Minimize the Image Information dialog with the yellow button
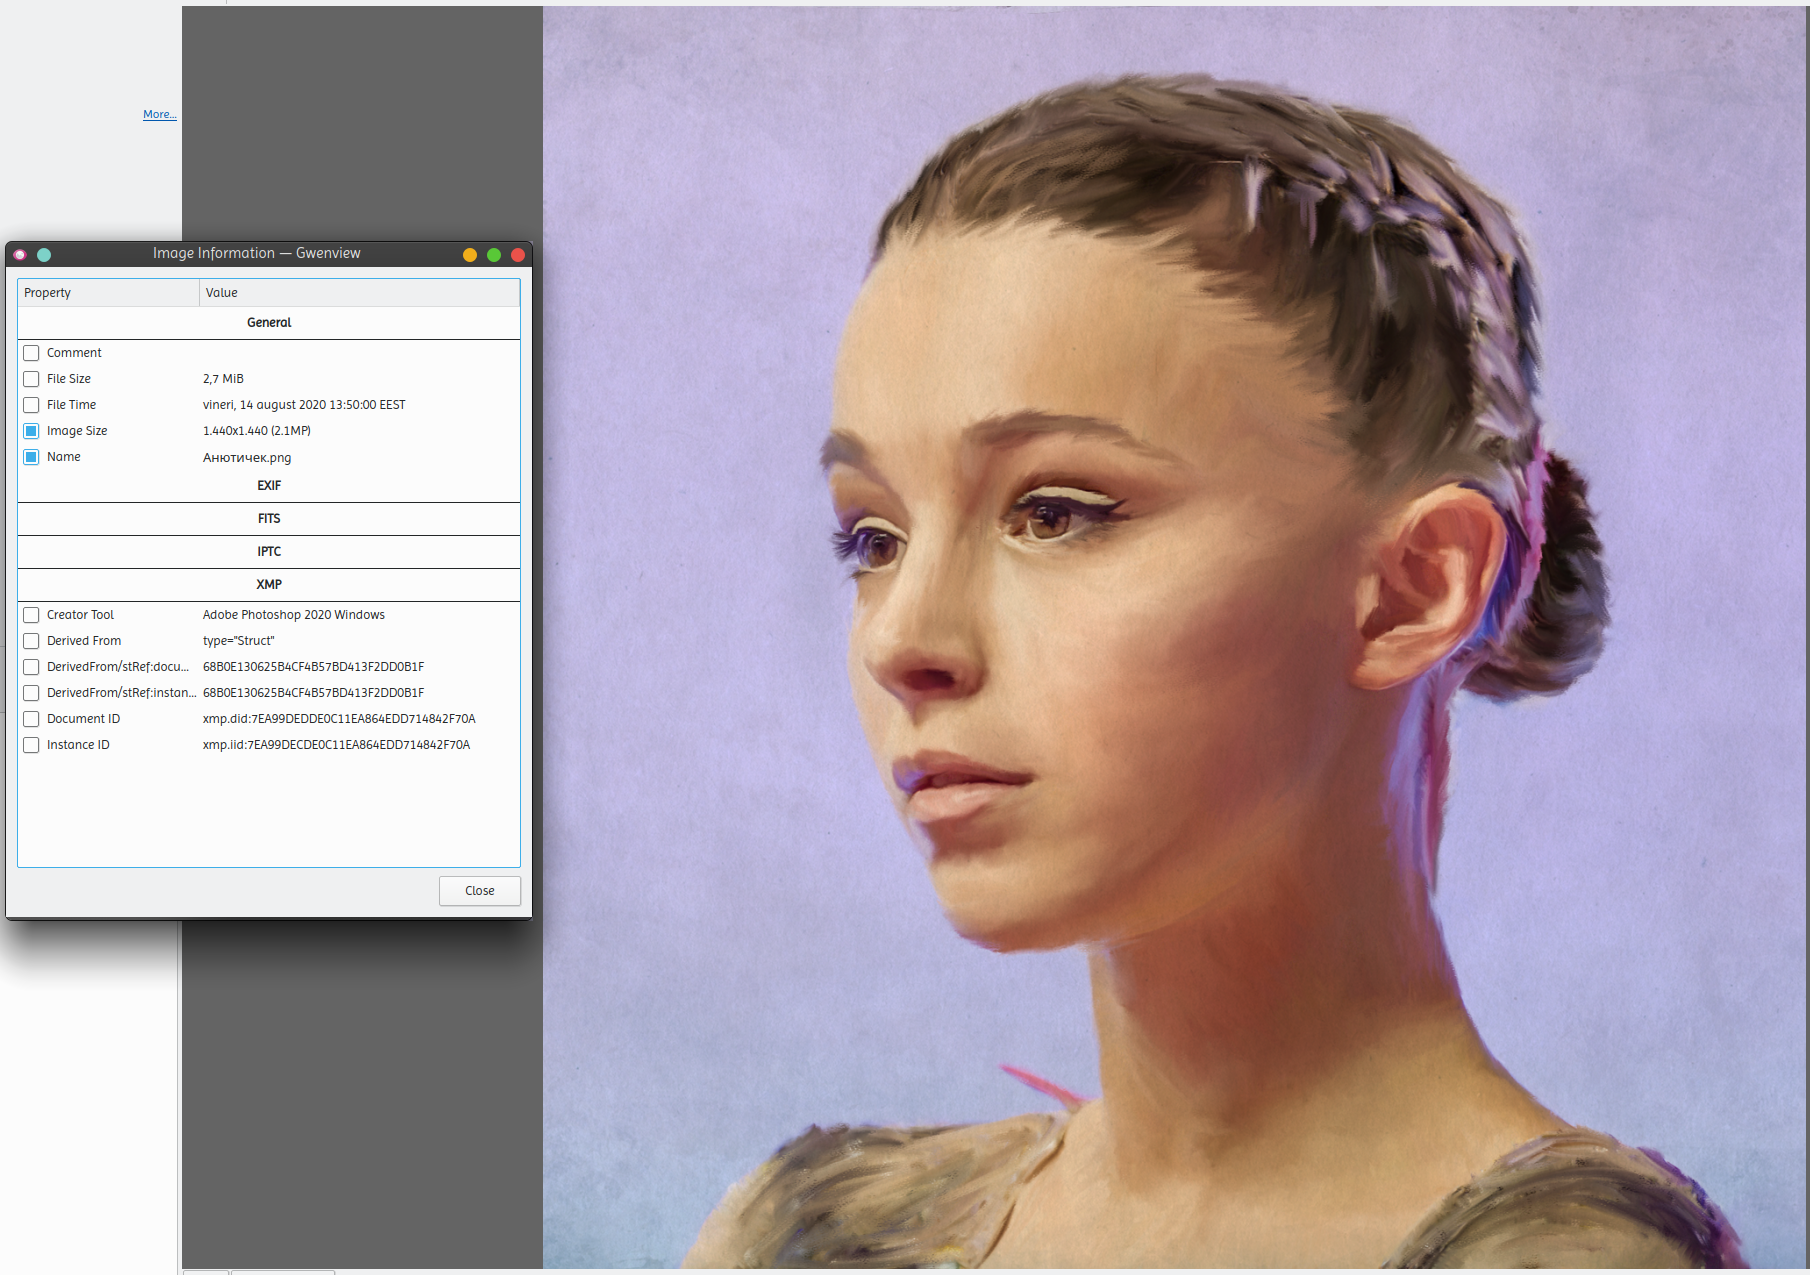1810x1275 pixels. click(x=469, y=255)
